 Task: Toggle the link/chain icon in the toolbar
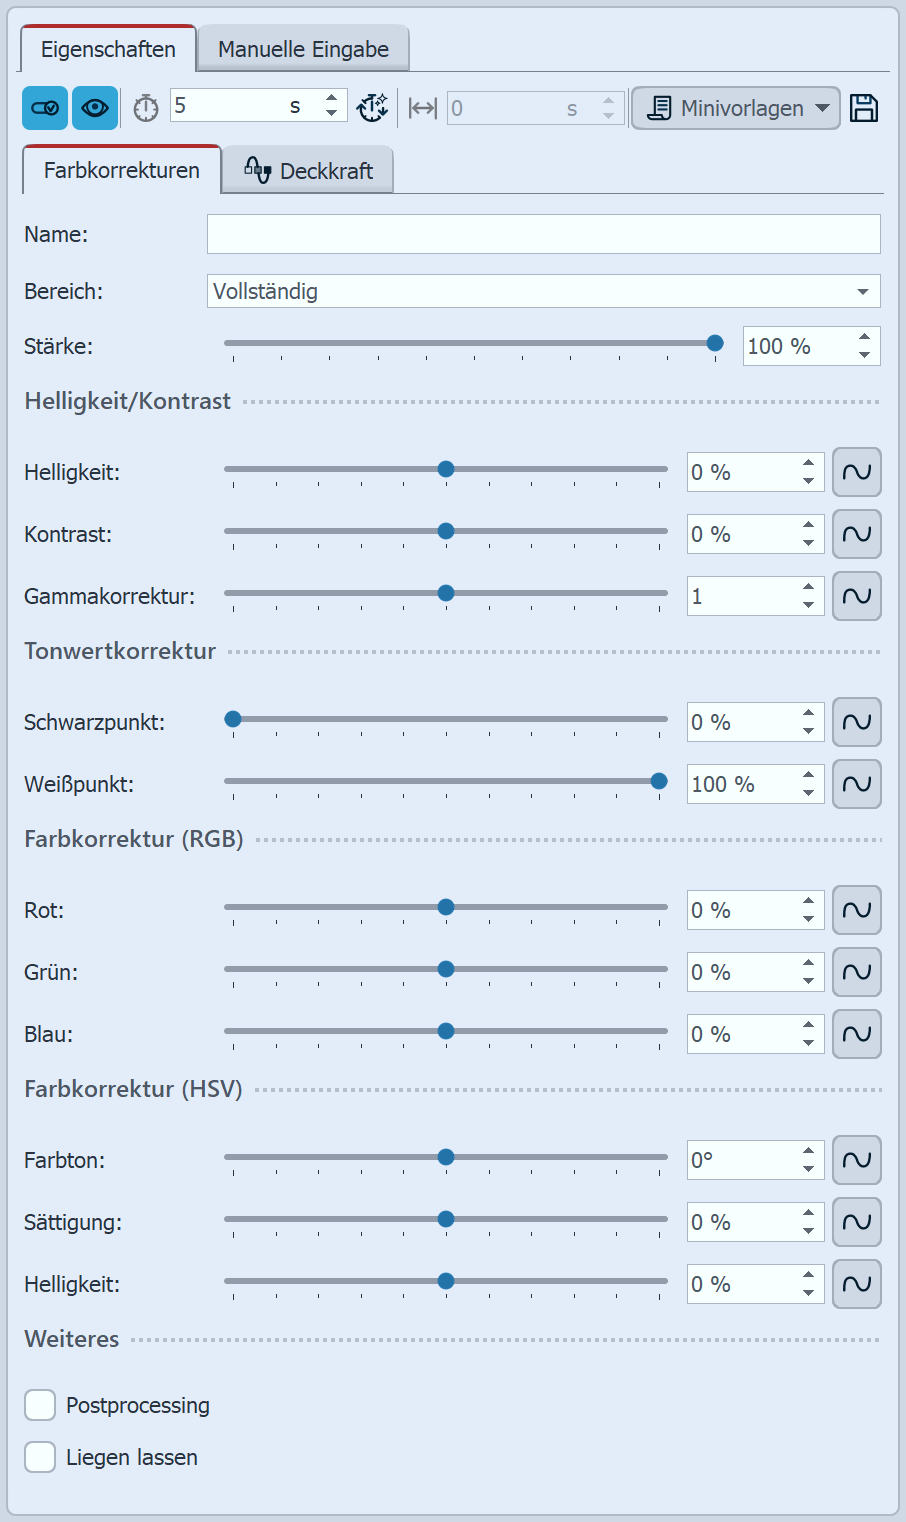click(44, 106)
